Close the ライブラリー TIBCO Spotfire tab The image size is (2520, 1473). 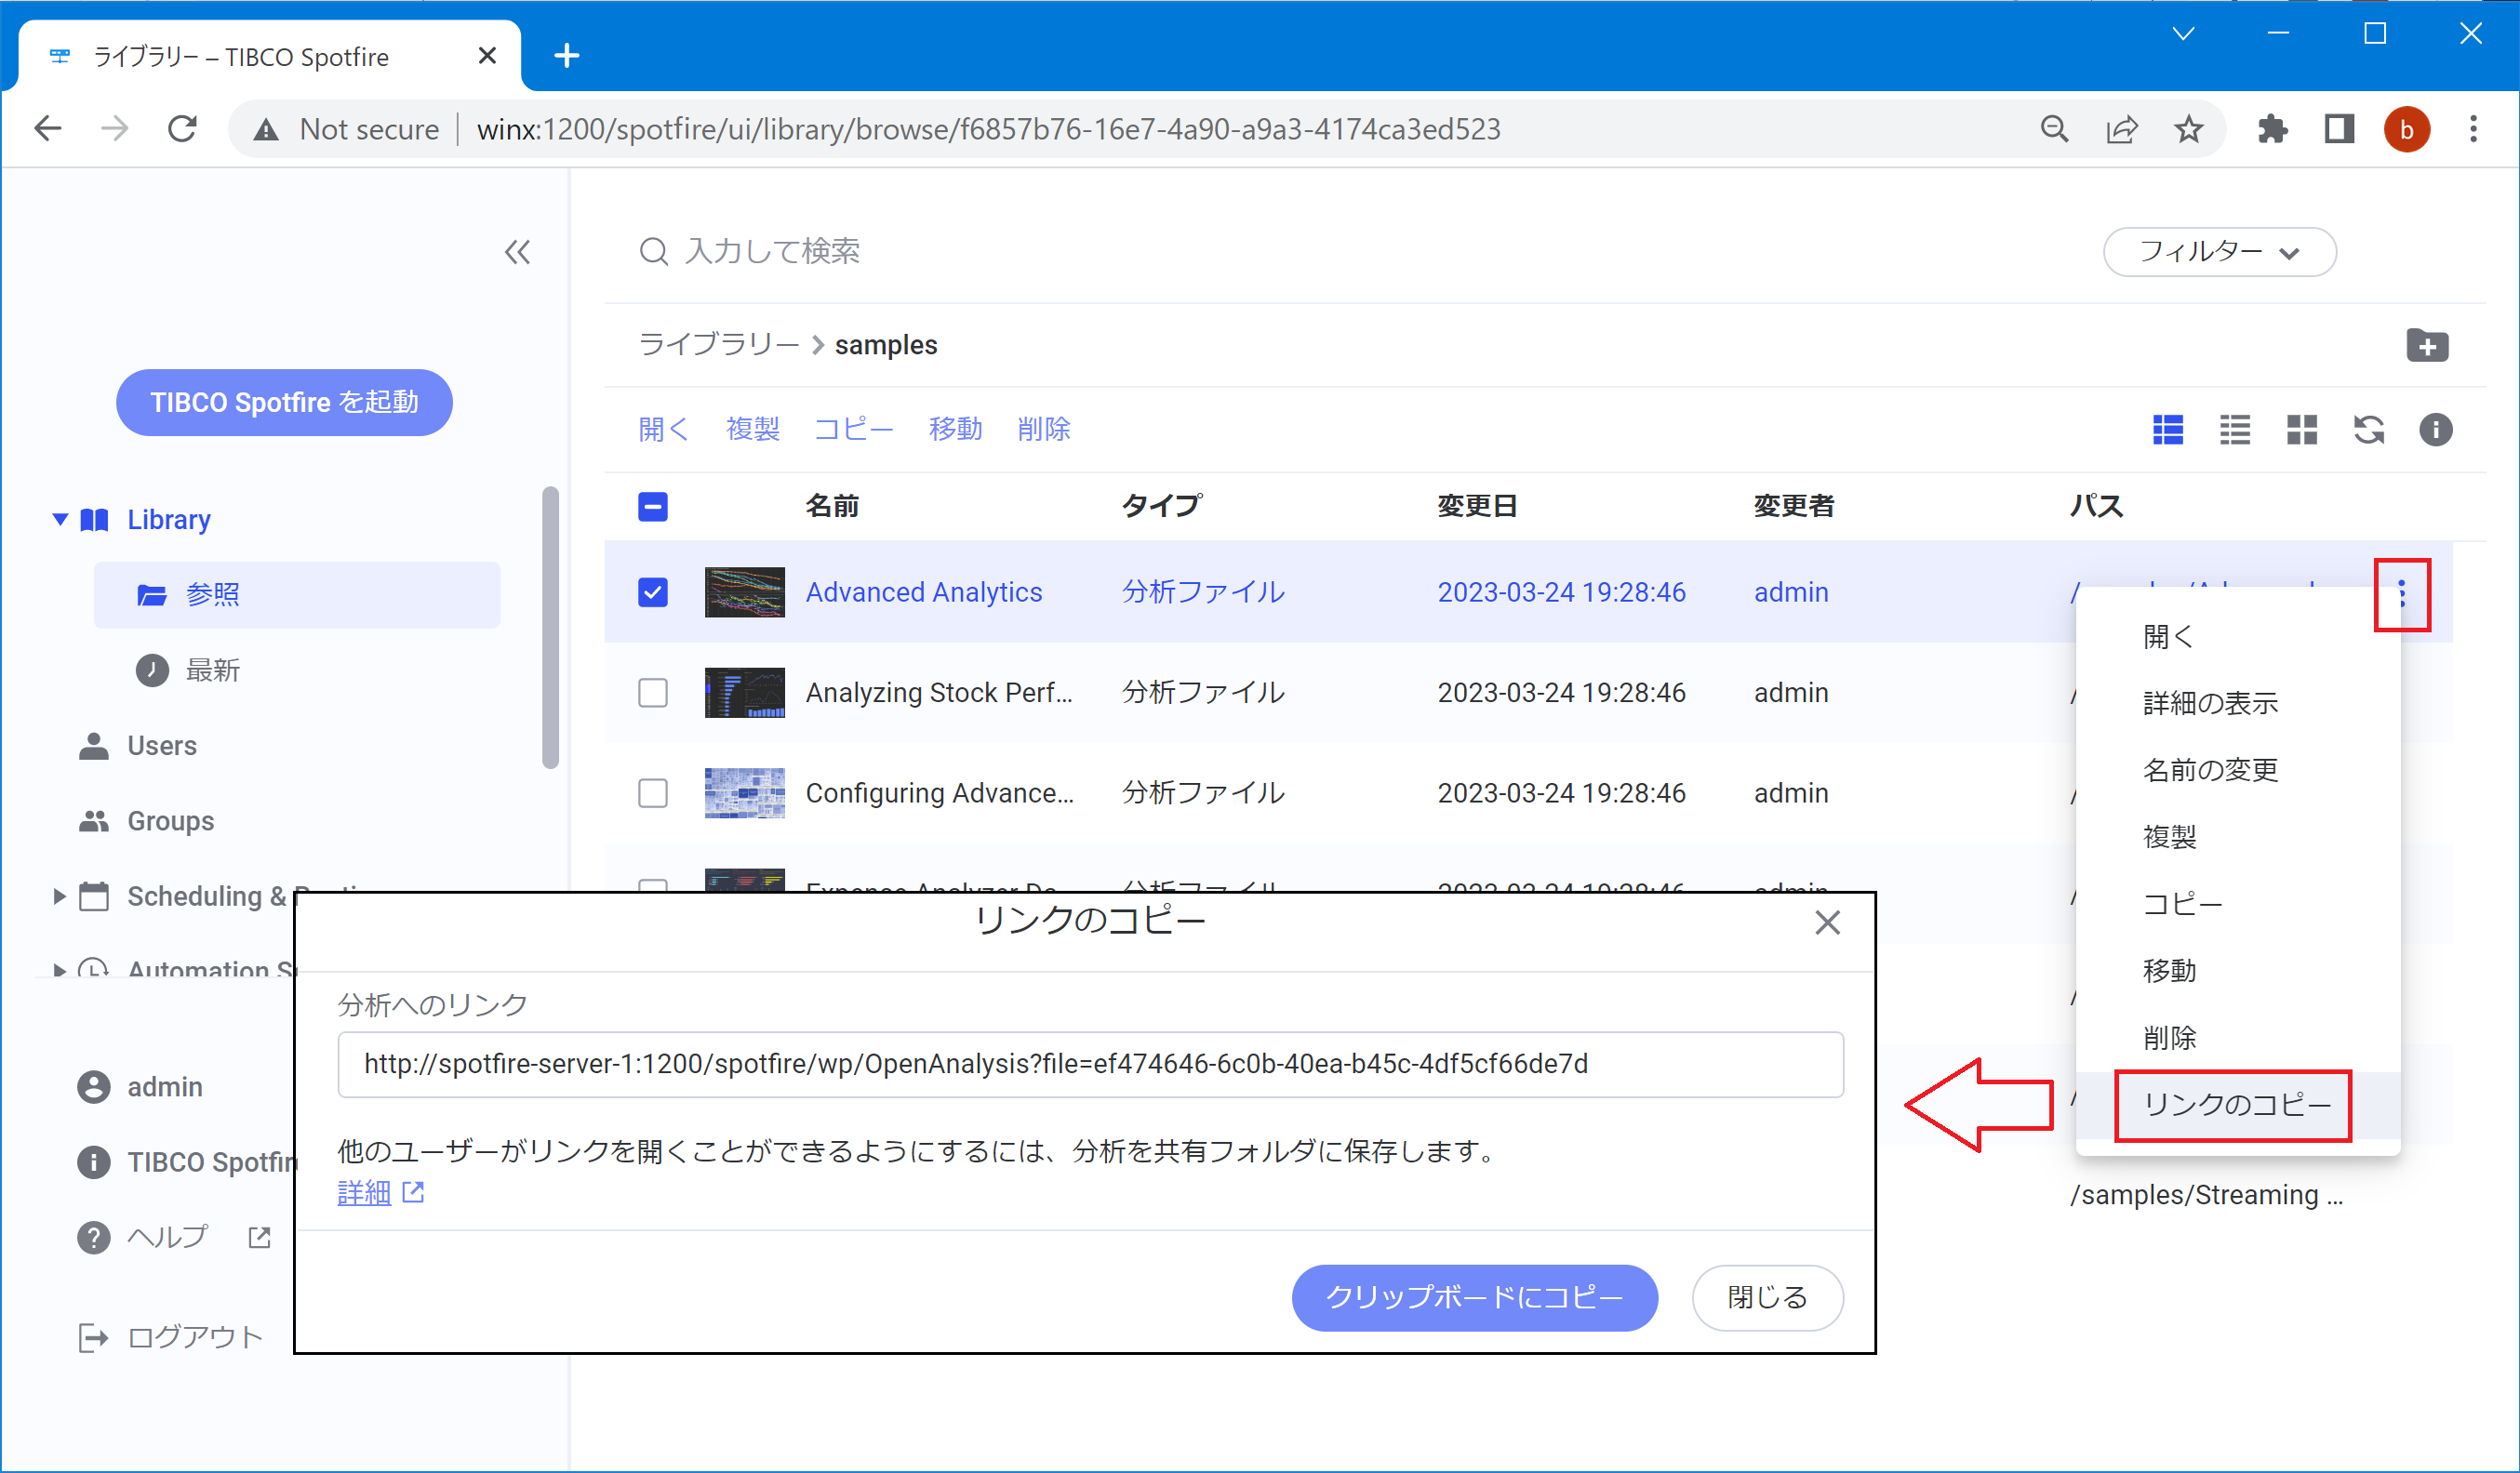(487, 56)
